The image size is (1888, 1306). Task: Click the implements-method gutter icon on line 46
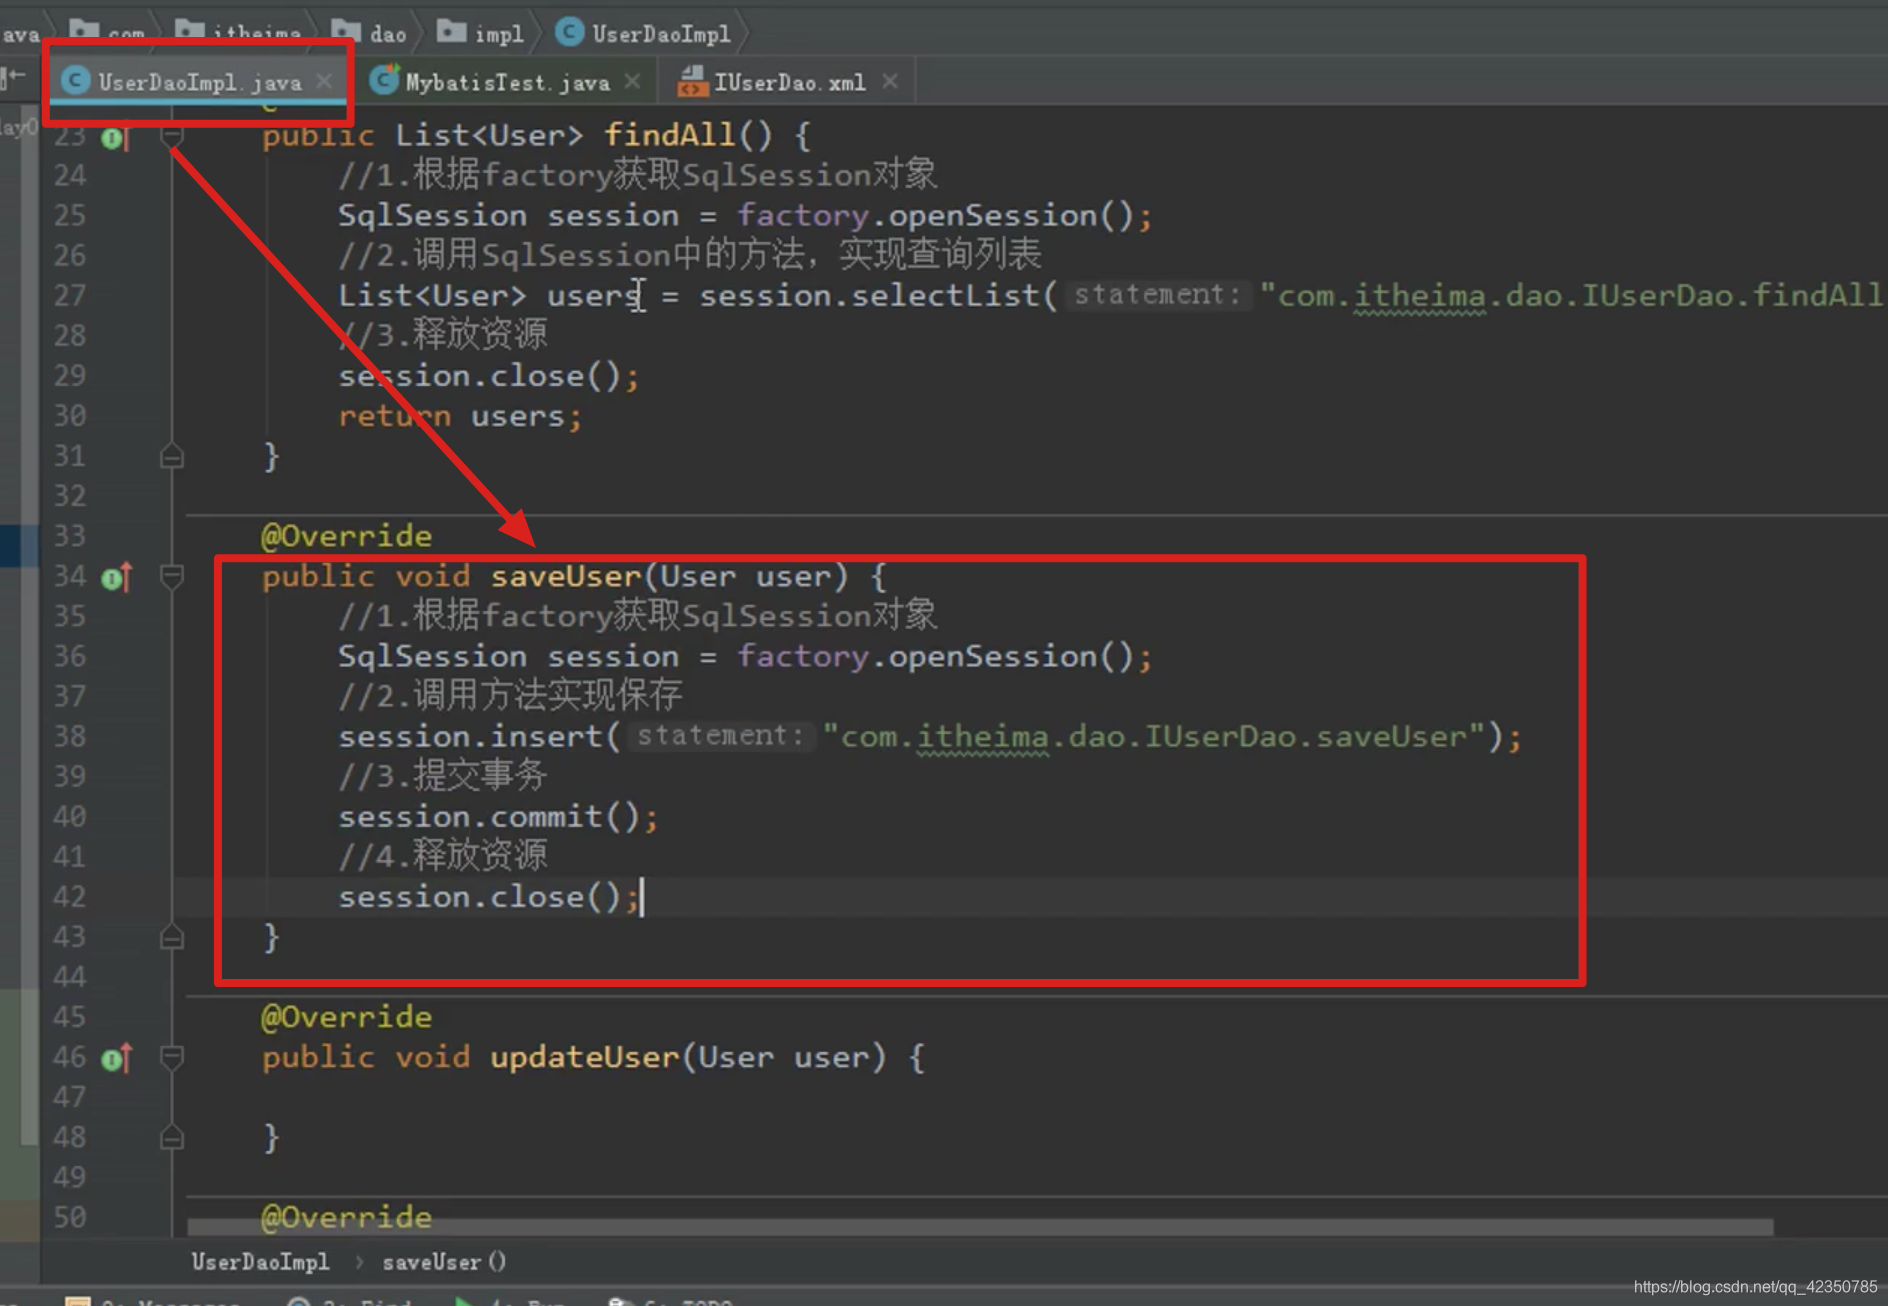[116, 1058]
